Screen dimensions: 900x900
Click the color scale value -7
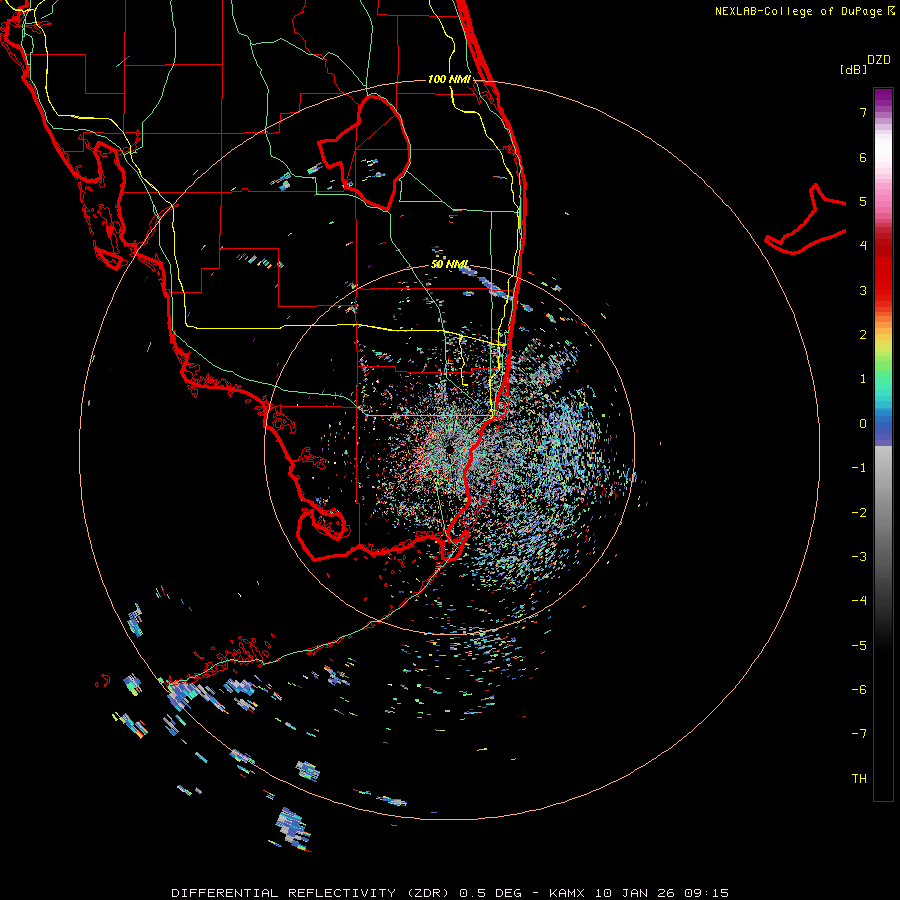pos(859,734)
